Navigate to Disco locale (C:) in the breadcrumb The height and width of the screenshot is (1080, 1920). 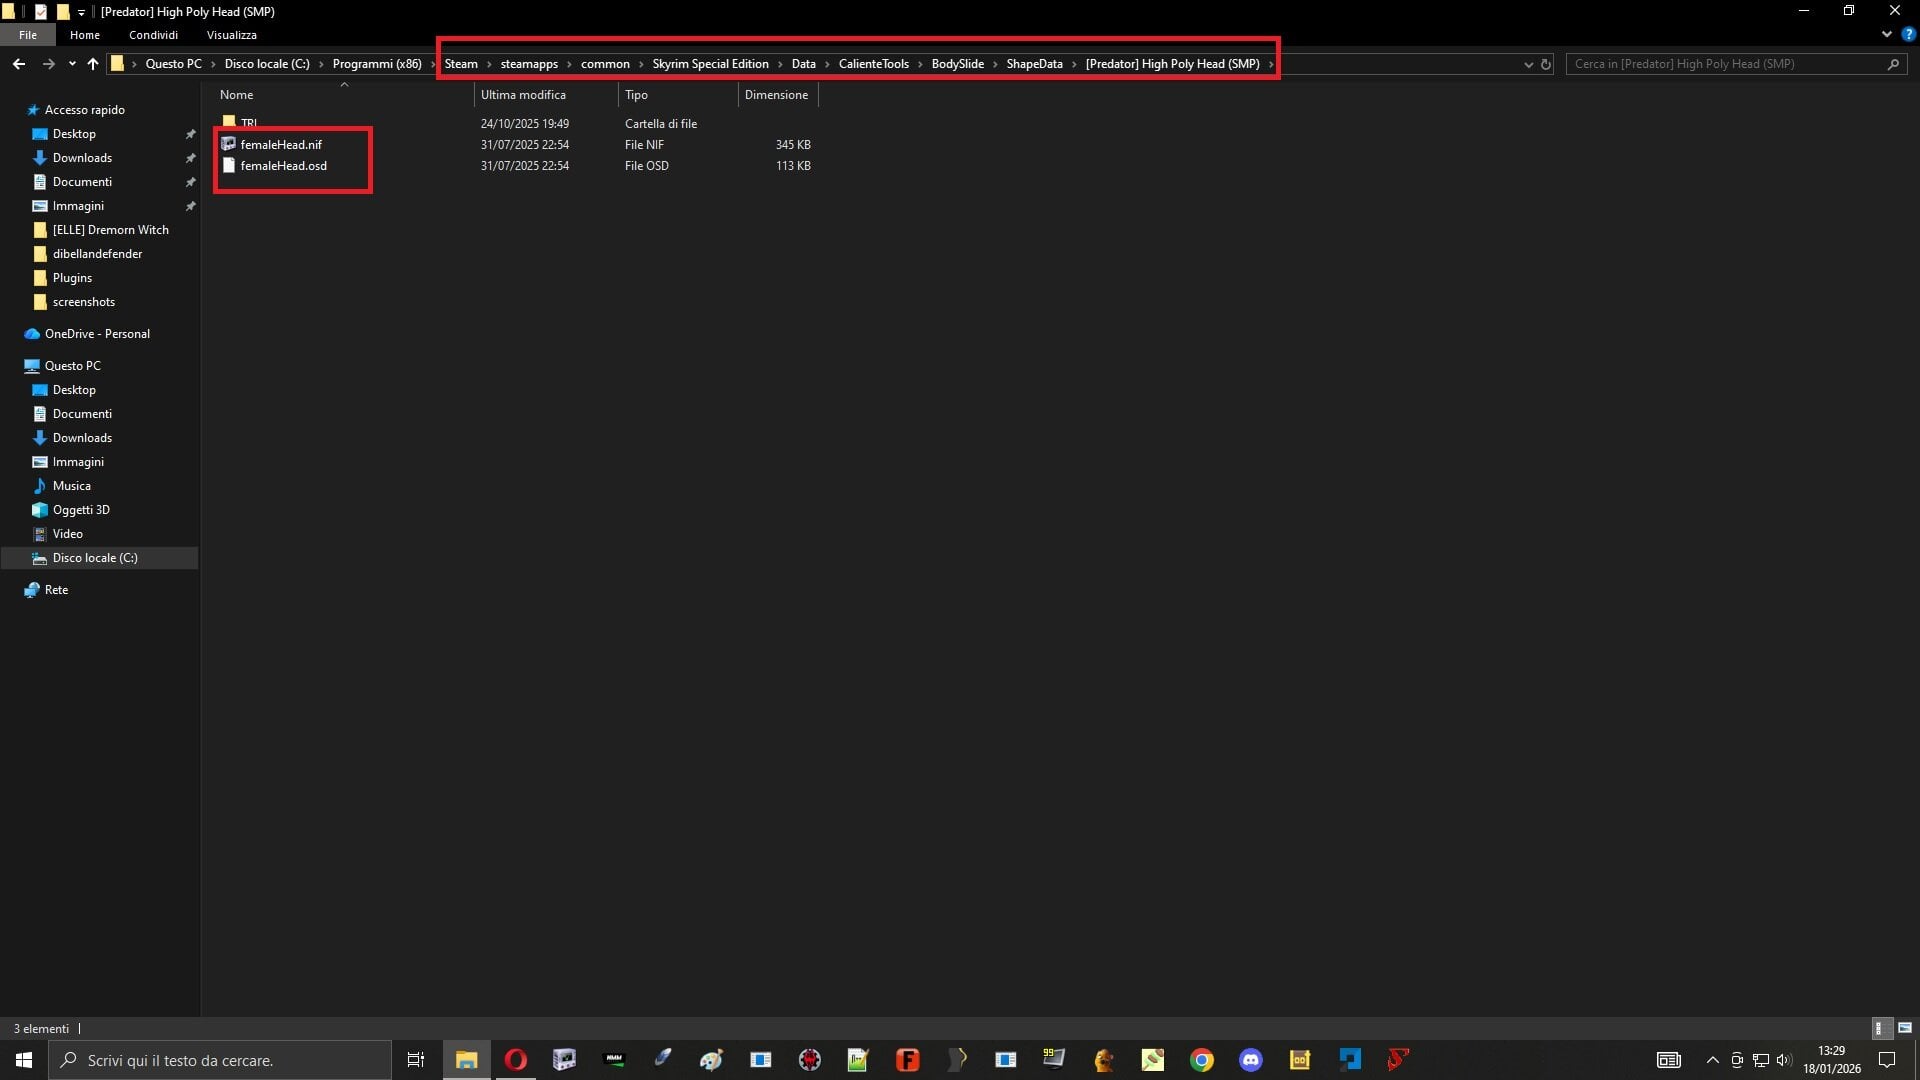coord(267,64)
